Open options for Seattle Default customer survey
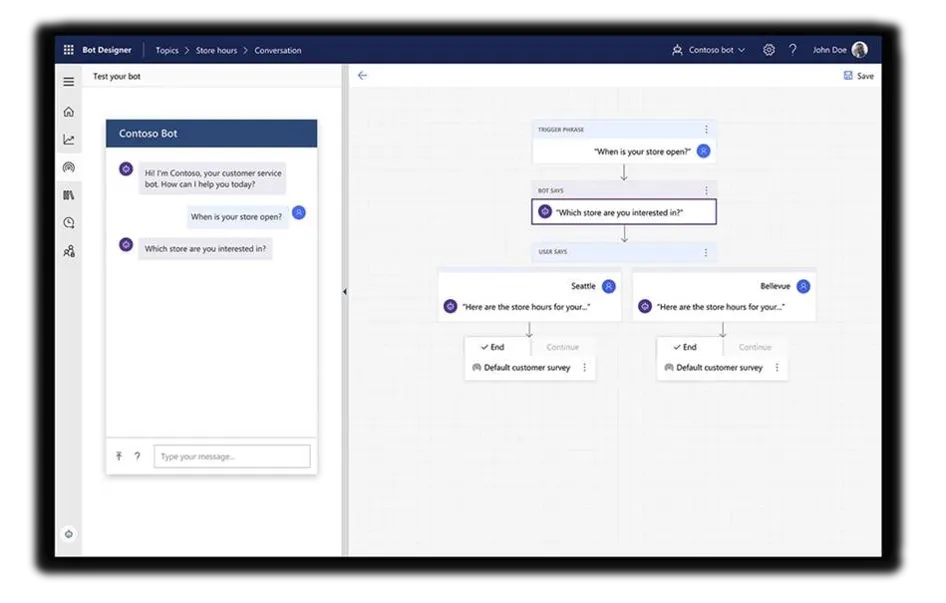The image size is (946, 603). pyautogui.click(x=585, y=368)
